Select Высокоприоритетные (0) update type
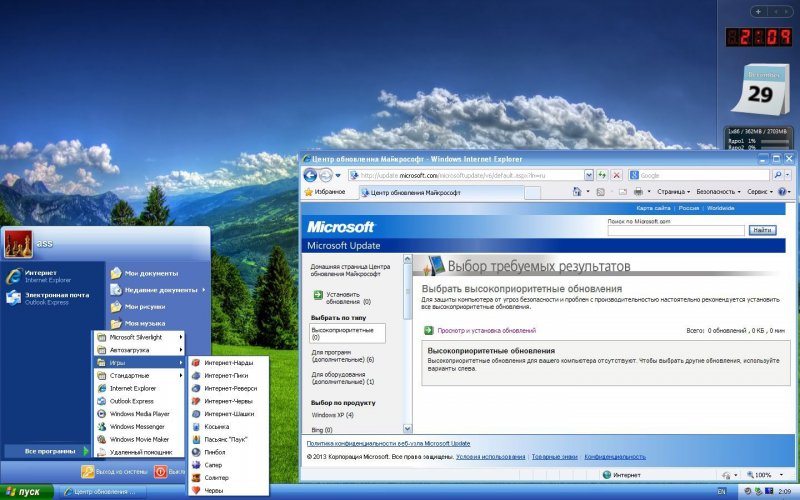Screen dimensions: 800x500 point(347,333)
